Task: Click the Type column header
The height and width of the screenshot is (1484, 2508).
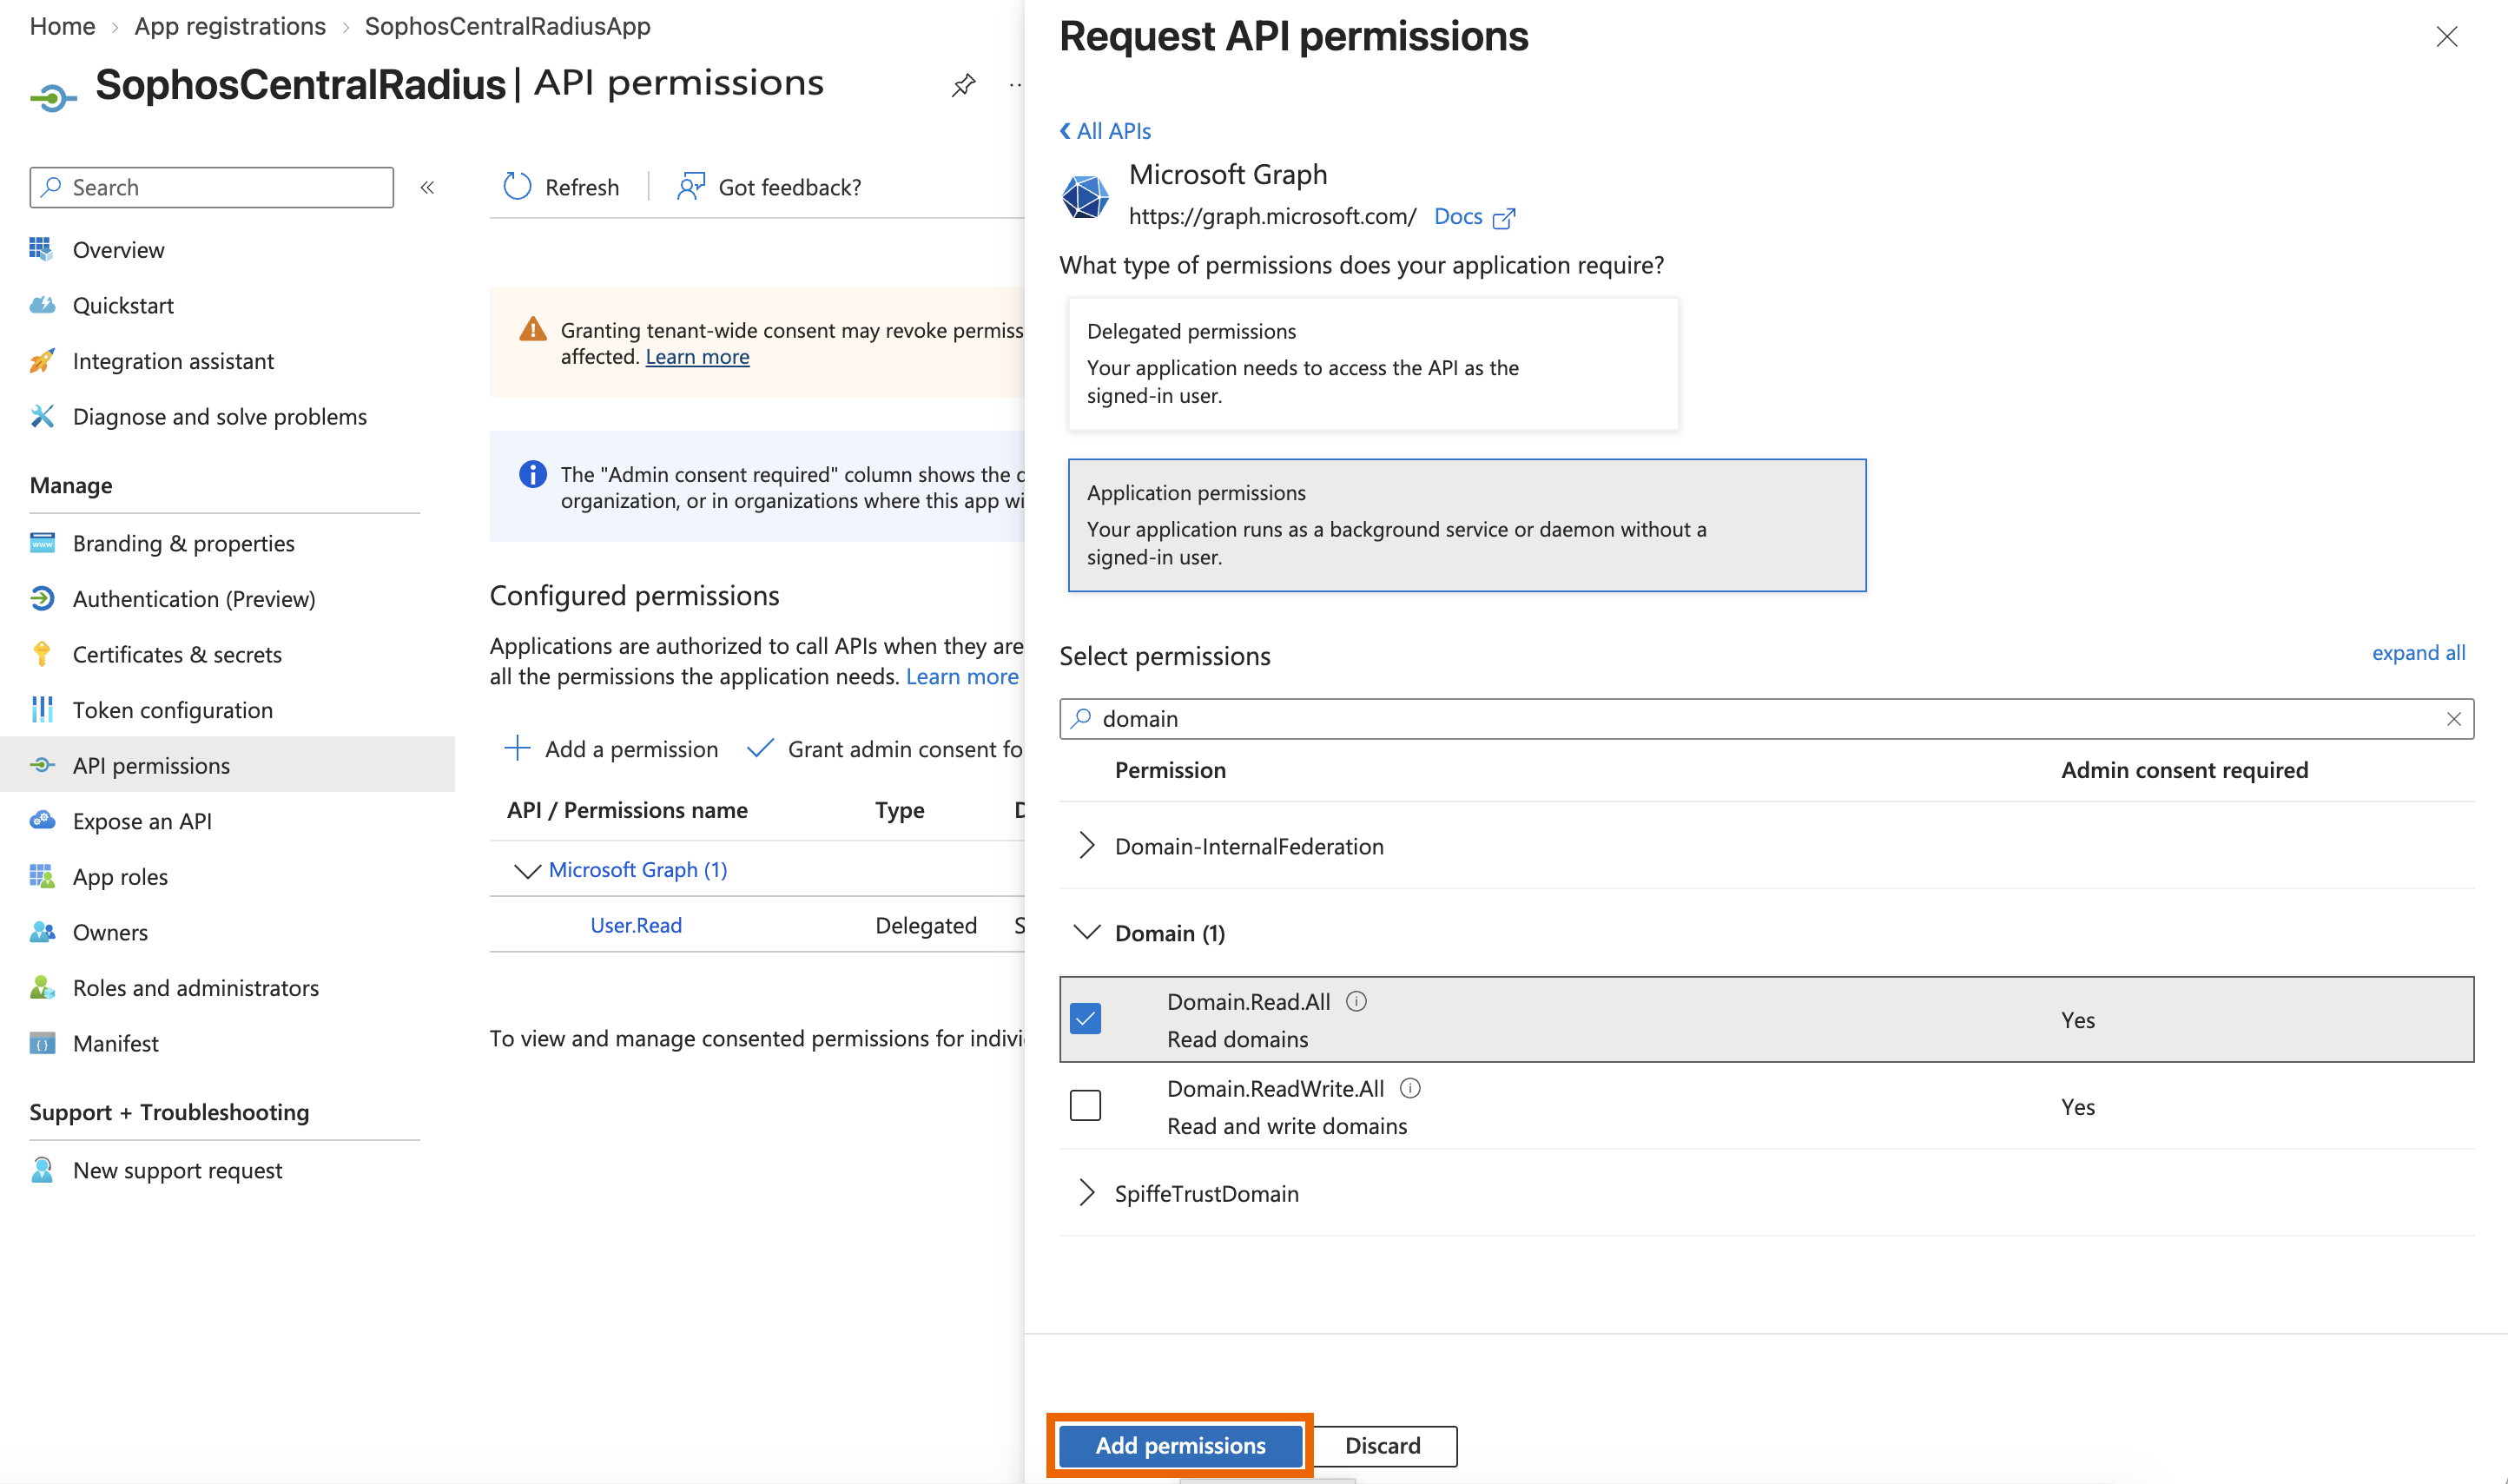Action: [x=899, y=810]
